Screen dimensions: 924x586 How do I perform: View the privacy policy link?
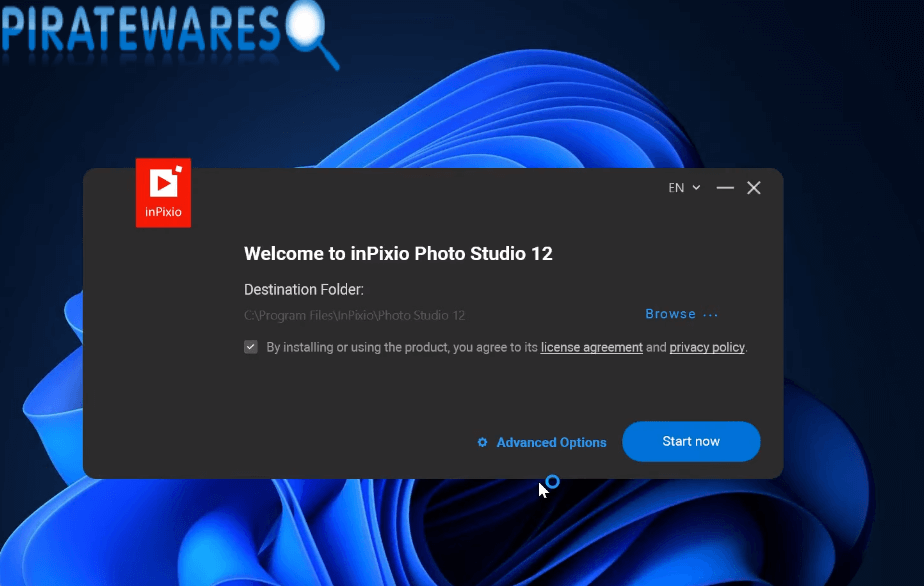pyautogui.click(x=707, y=347)
